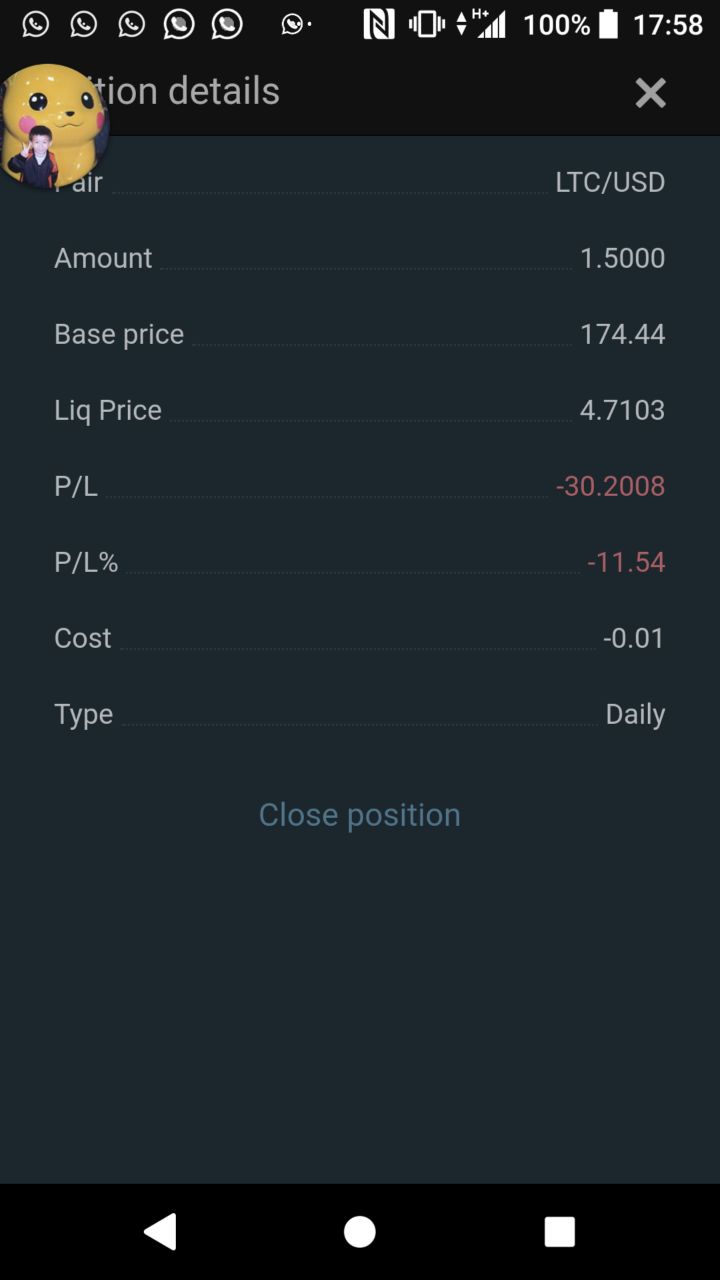Viewport: 720px width, 1280px height.
Task: Tap the Base price value 174.44
Action: (x=622, y=334)
